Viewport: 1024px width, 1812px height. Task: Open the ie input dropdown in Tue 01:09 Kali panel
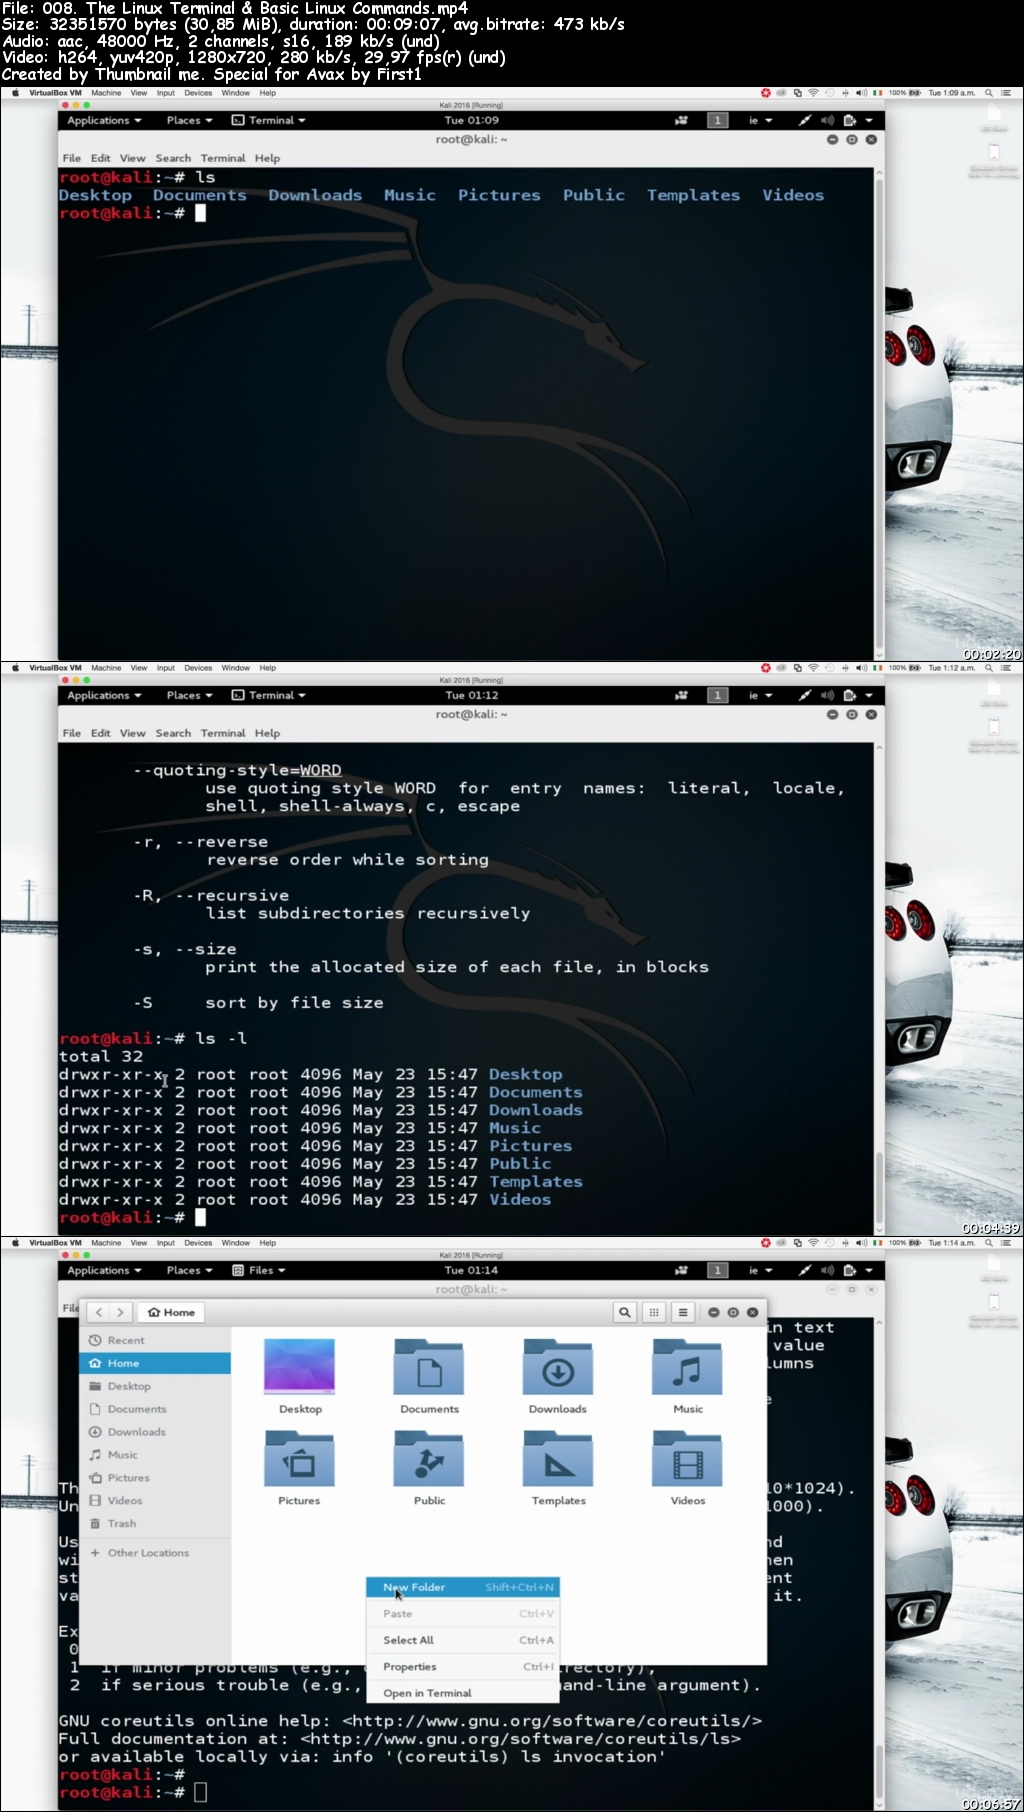point(761,120)
